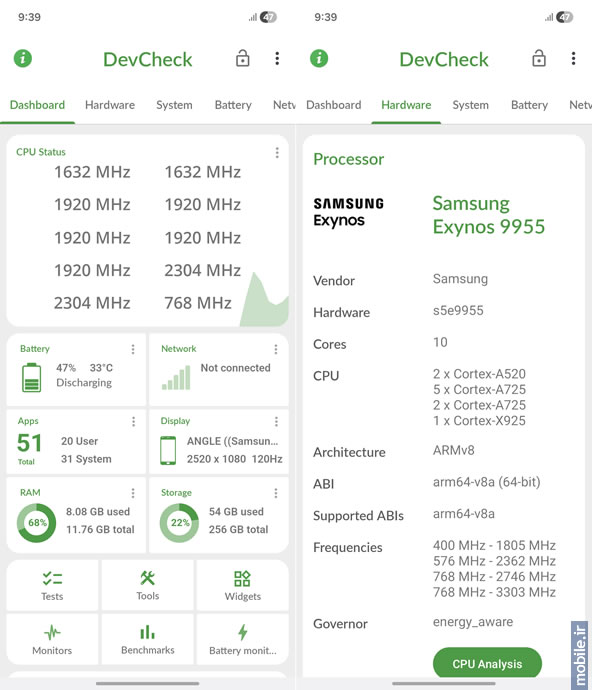Open the RAM card three-dot menu
The image size is (592, 690).
pos(133,493)
